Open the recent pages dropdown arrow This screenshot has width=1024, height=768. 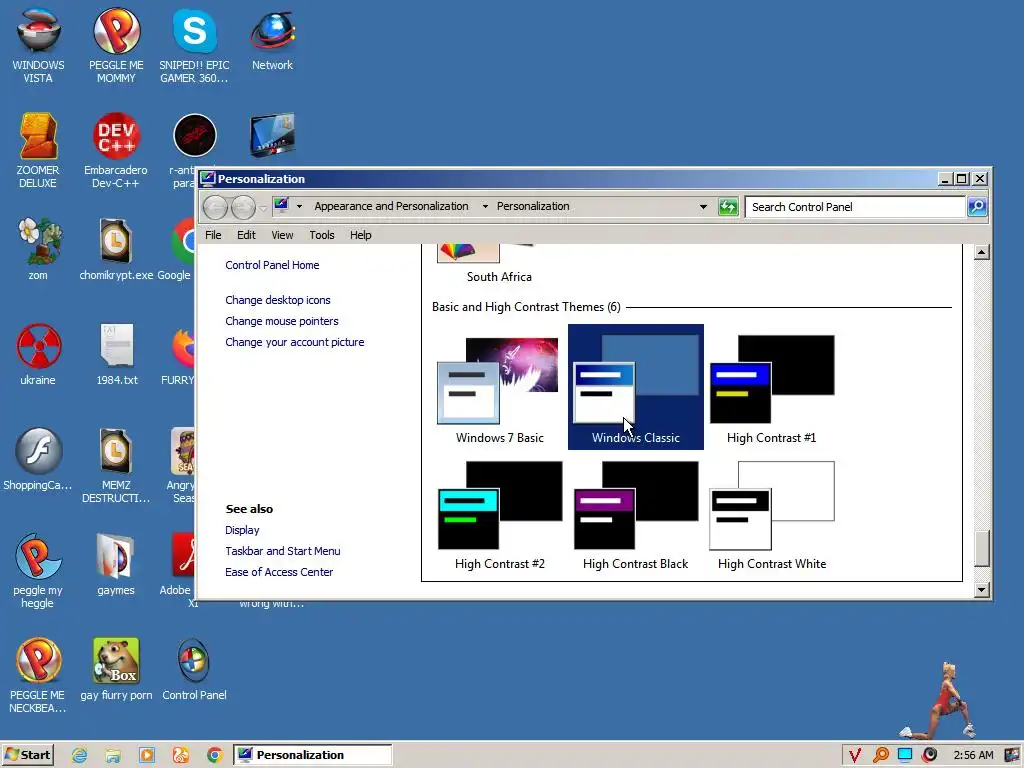tap(263, 208)
